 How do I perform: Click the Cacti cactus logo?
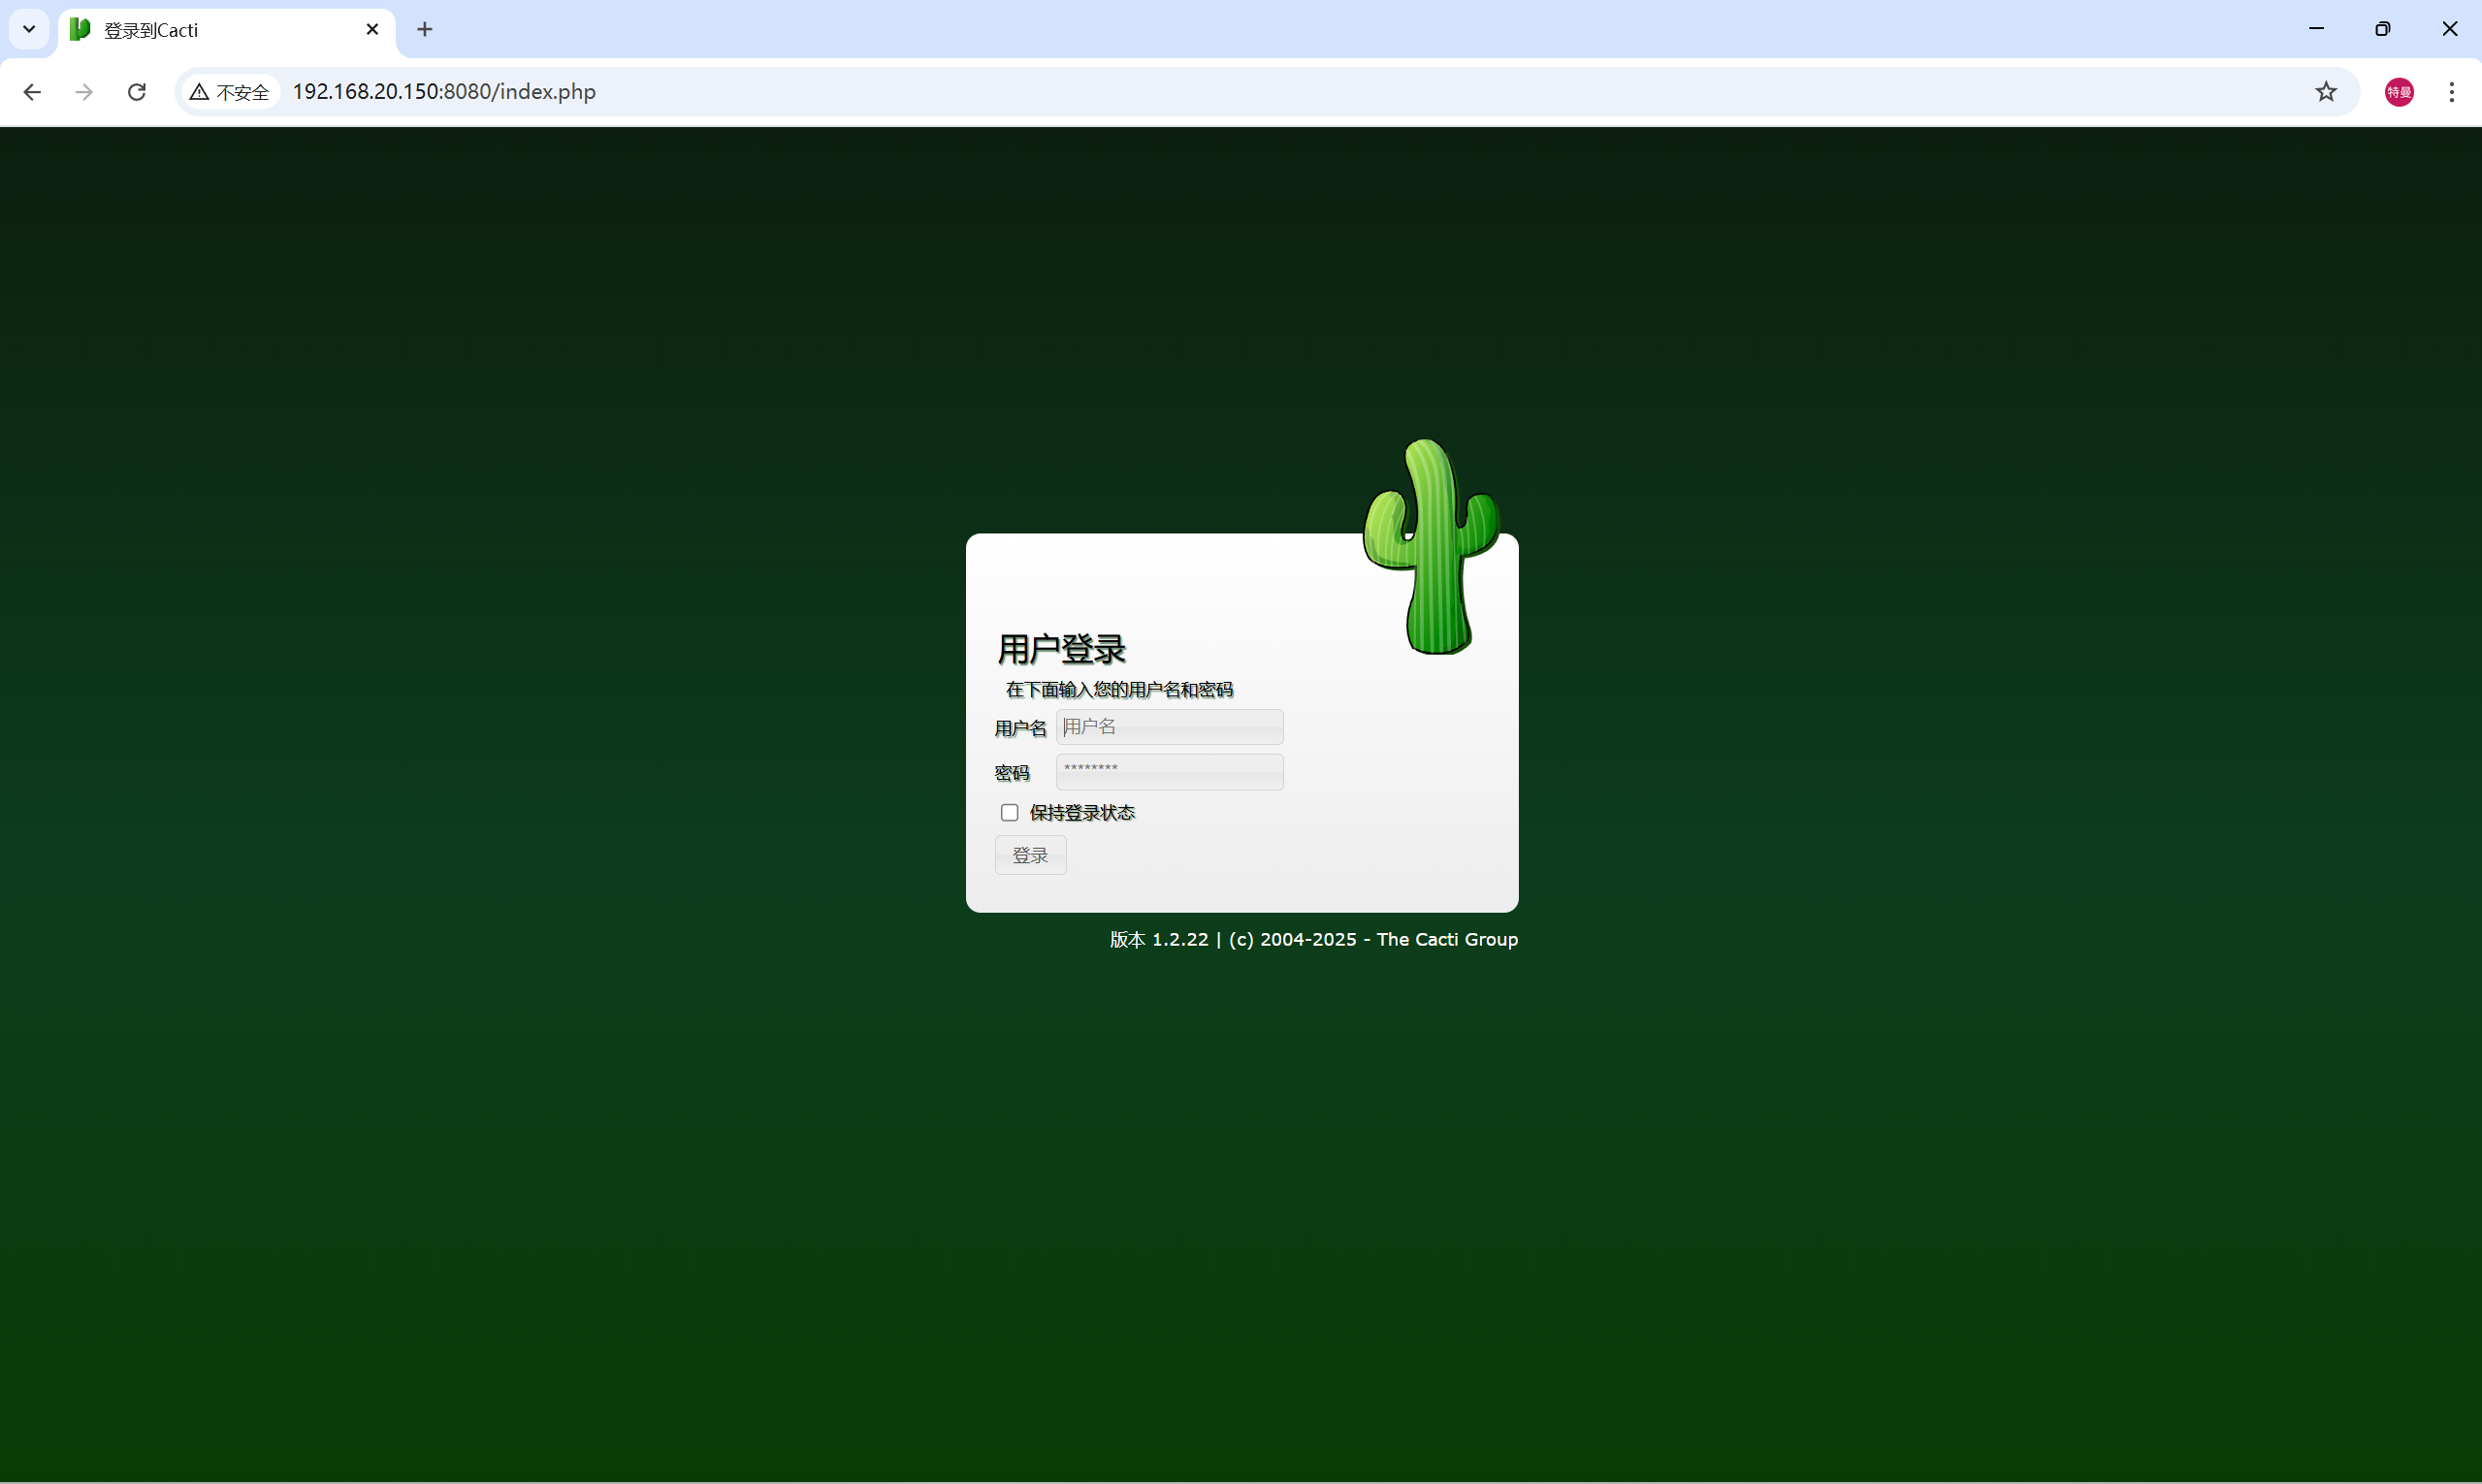coord(1431,546)
